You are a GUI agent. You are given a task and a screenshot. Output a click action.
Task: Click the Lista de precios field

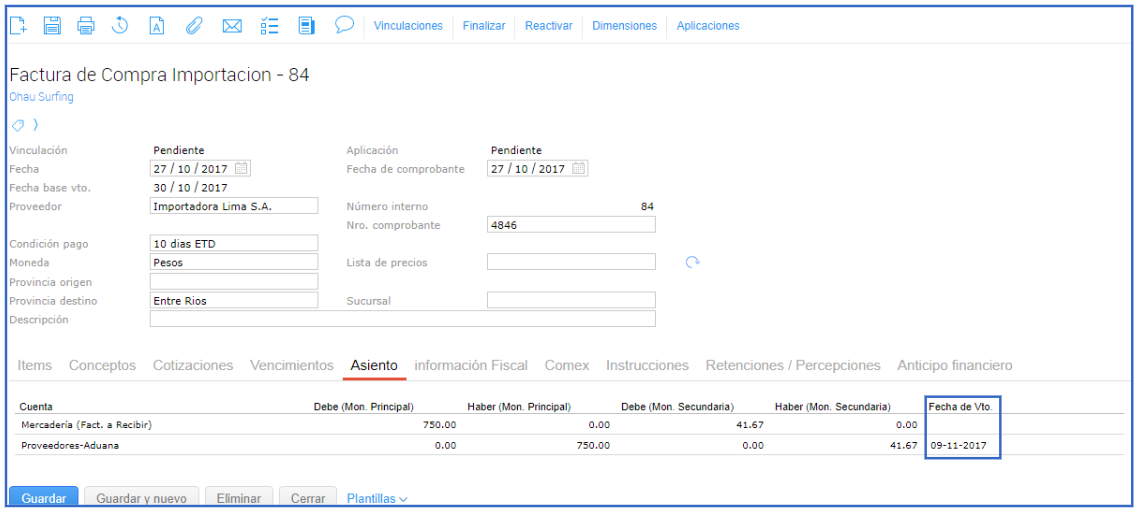(571, 262)
